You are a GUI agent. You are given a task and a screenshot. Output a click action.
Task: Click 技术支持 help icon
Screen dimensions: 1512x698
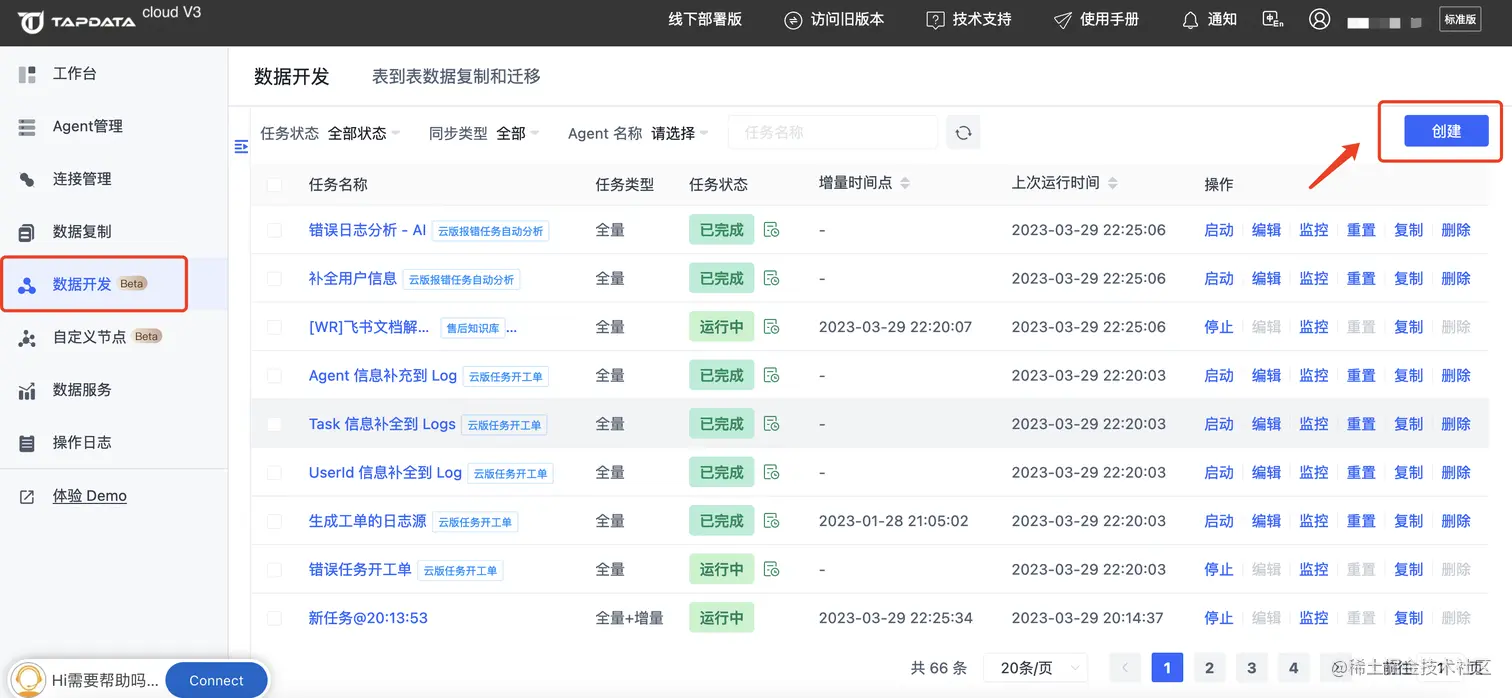click(x=935, y=20)
